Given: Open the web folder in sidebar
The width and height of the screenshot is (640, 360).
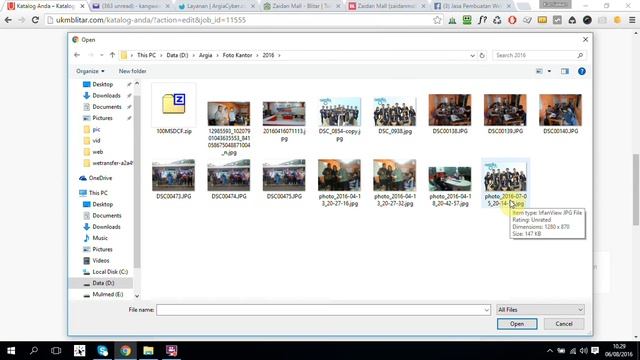Looking at the screenshot, I should tap(98, 152).
